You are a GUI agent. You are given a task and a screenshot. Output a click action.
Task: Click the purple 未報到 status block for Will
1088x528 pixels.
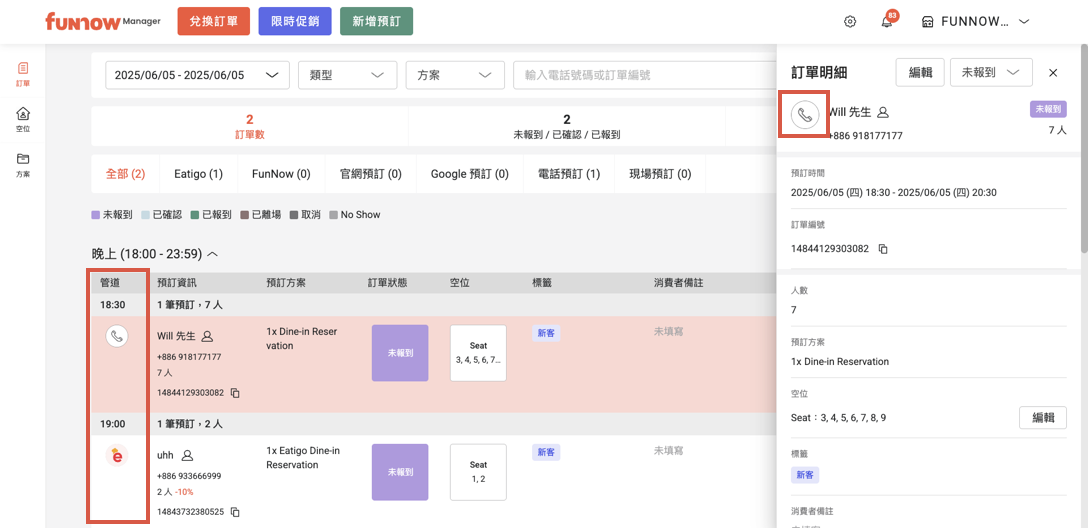click(400, 353)
